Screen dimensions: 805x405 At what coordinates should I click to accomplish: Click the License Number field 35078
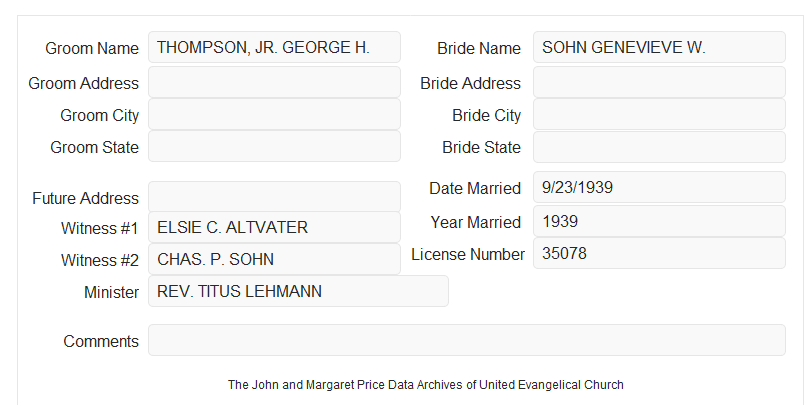coord(659,253)
